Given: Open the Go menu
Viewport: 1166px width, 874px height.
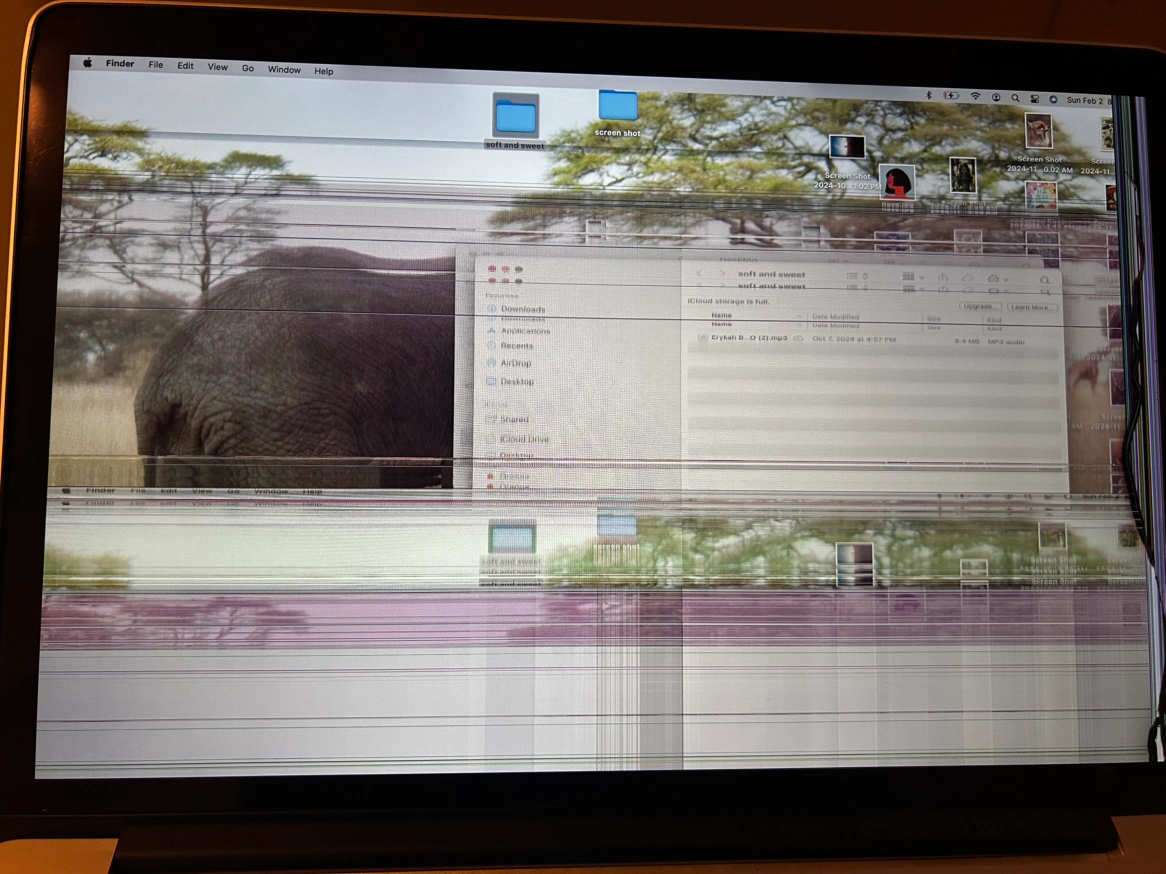Looking at the screenshot, I should pos(248,68).
